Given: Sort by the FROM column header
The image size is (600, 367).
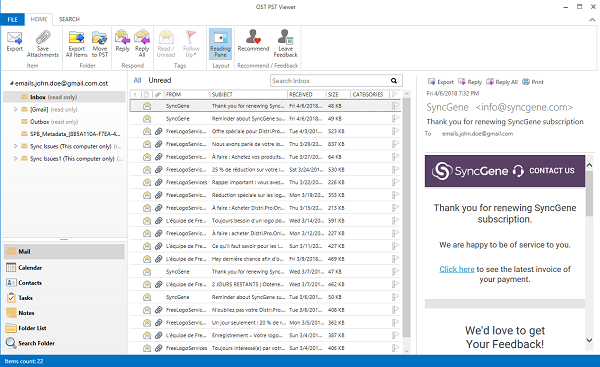Looking at the screenshot, I should pyautogui.click(x=187, y=94).
